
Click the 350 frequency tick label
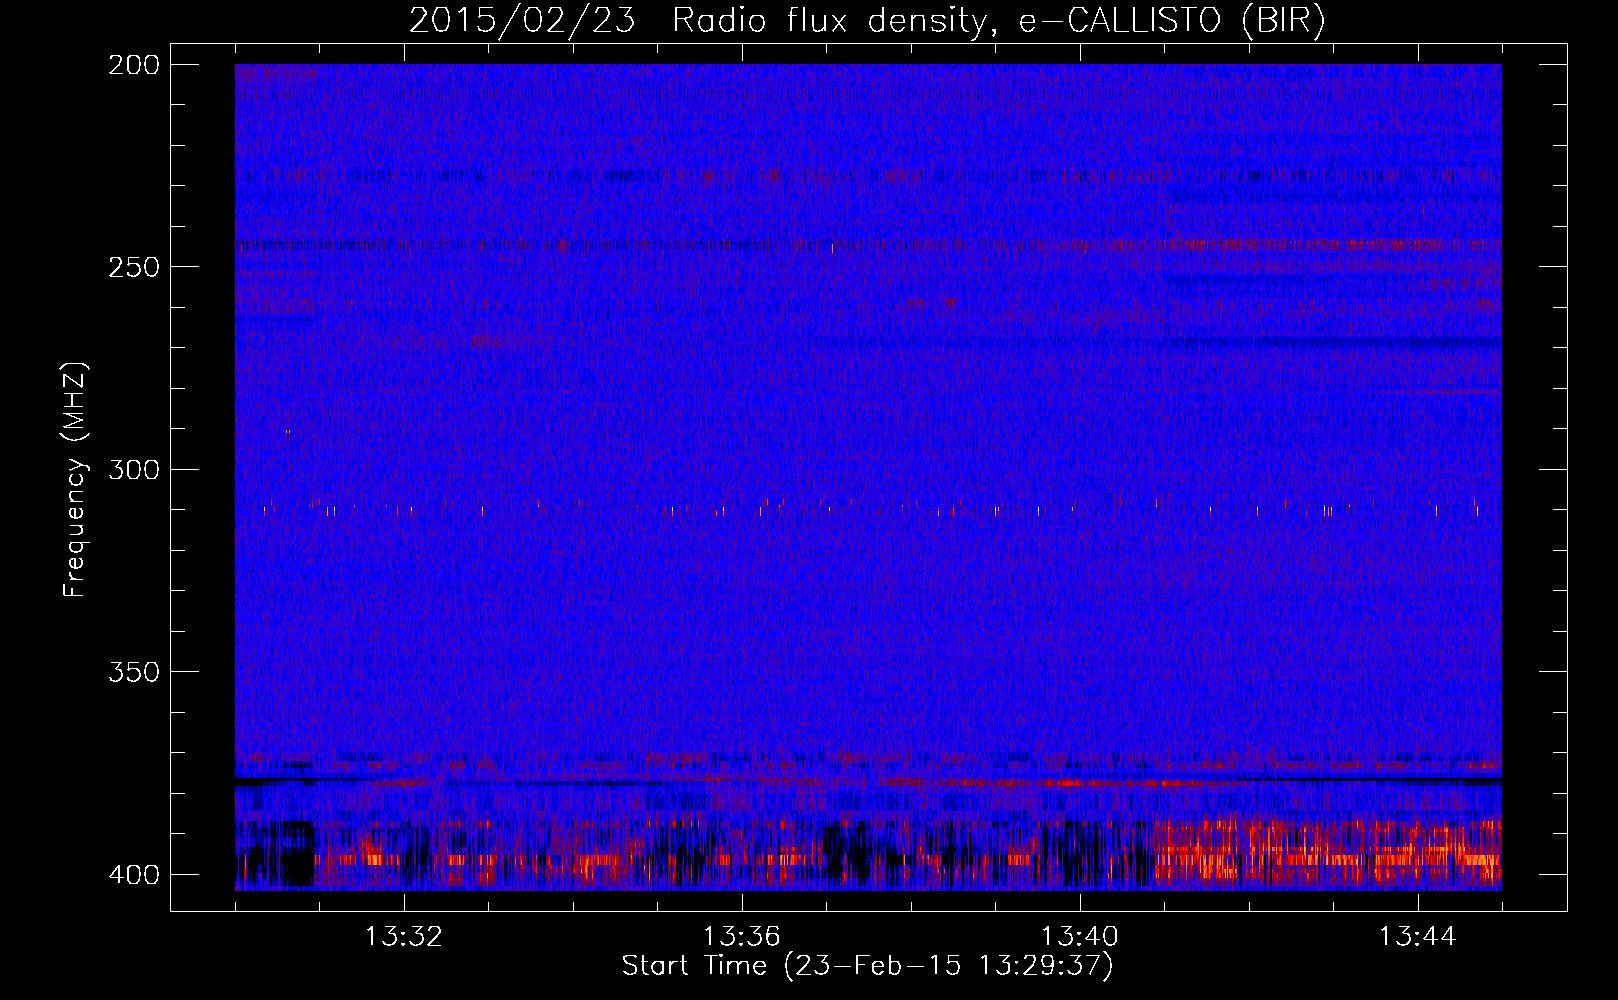133,671
